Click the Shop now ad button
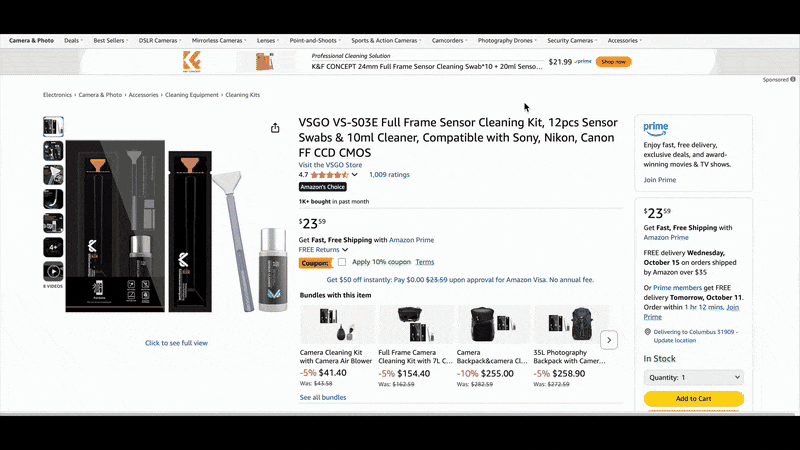800x450 pixels. click(x=613, y=61)
